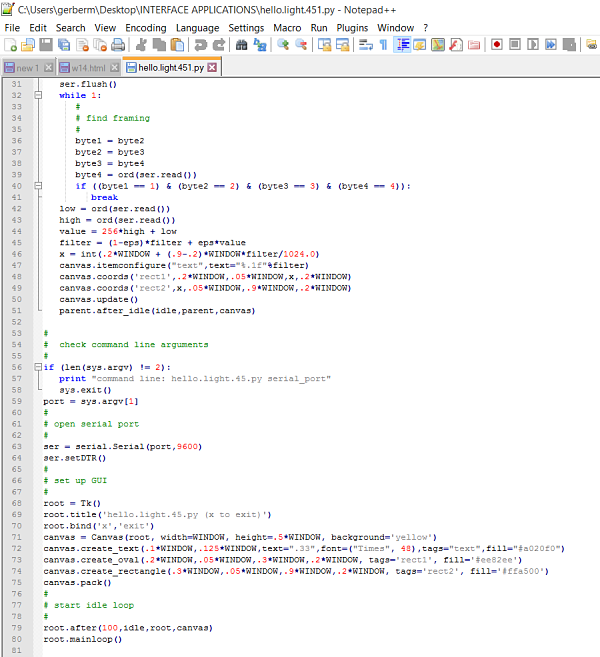Toggle the Document Map toolbar icon

pos(438,44)
